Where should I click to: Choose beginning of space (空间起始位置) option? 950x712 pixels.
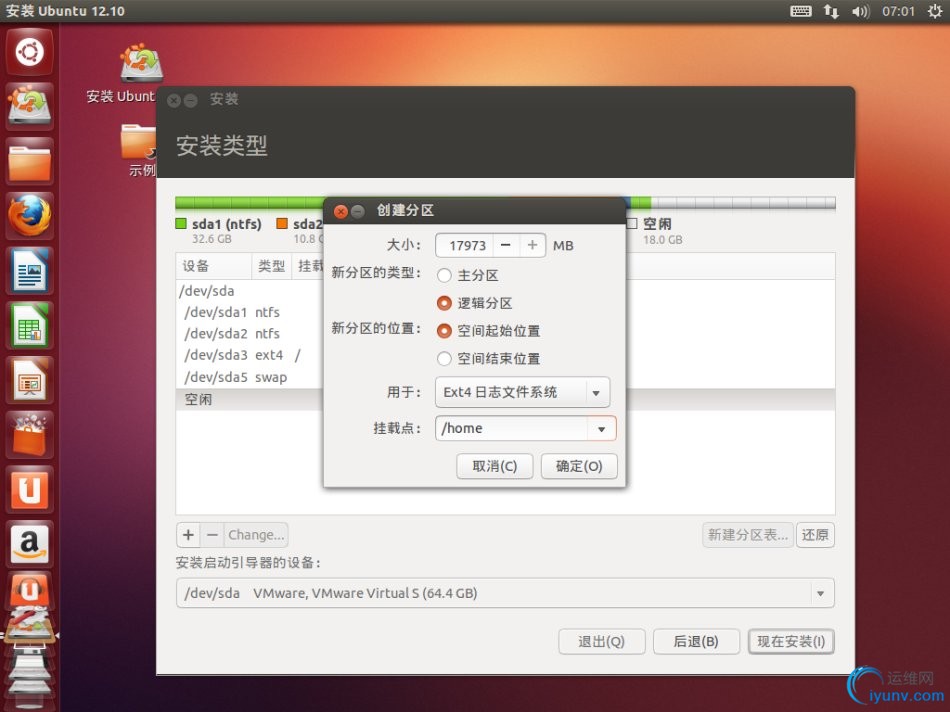coord(444,331)
